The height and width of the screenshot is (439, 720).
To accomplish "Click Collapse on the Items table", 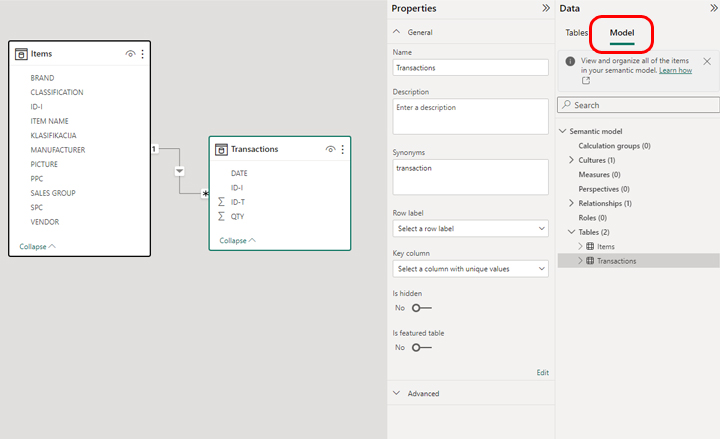I will pyautogui.click(x=37, y=246).
